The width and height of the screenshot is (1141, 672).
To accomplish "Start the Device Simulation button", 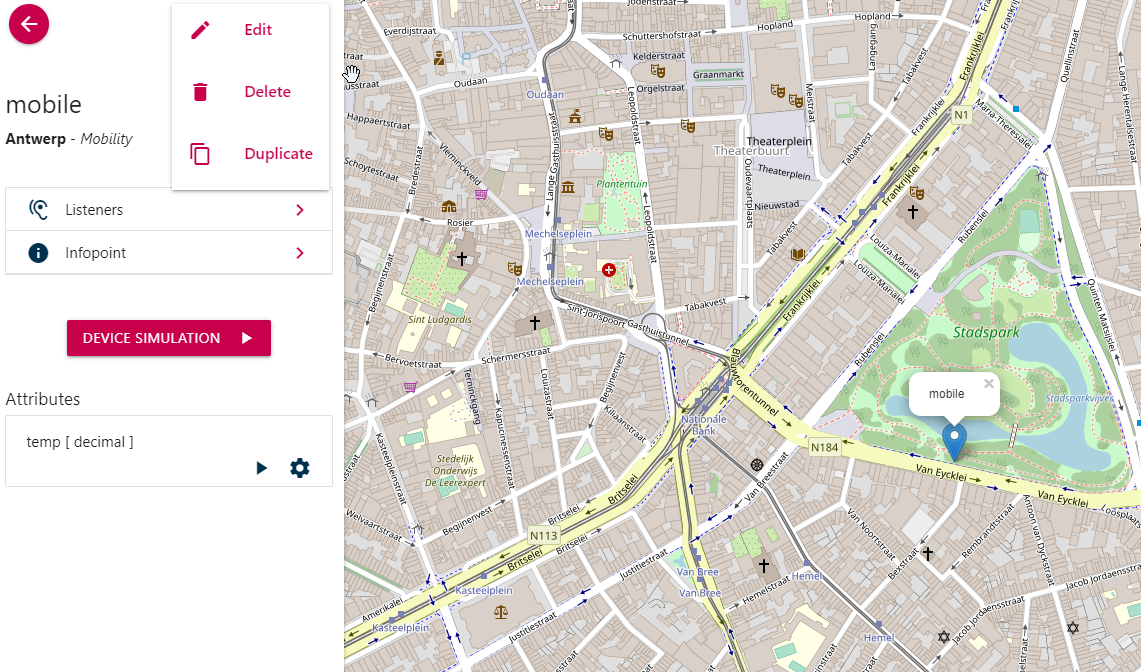I will (168, 338).
